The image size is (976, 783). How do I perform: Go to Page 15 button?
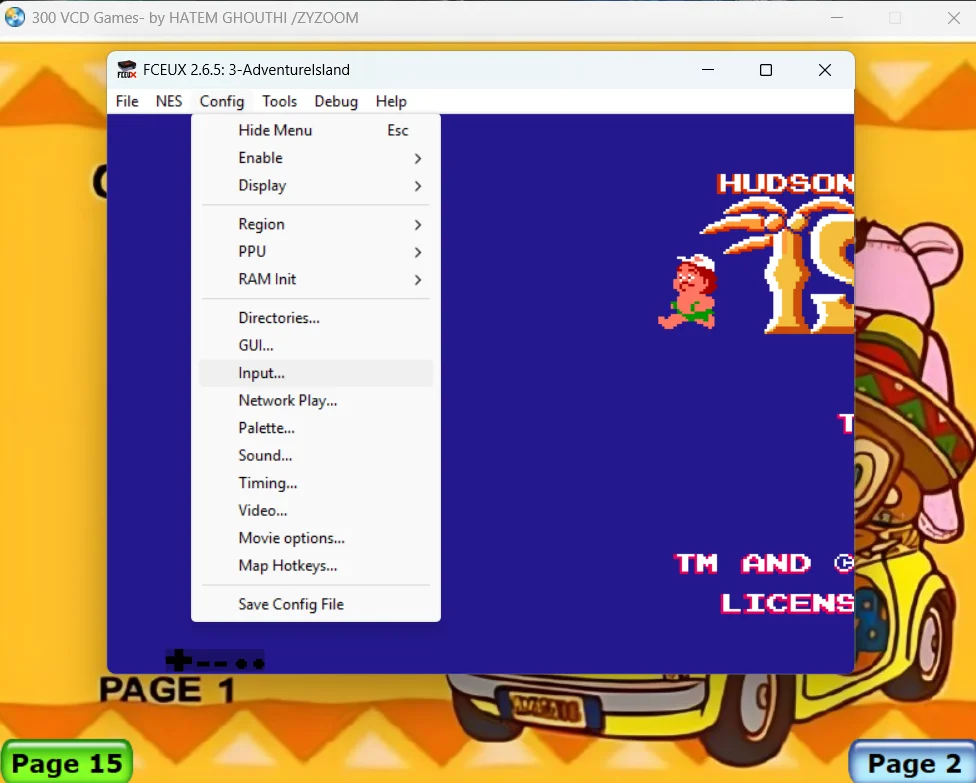[x=67, y=762]
